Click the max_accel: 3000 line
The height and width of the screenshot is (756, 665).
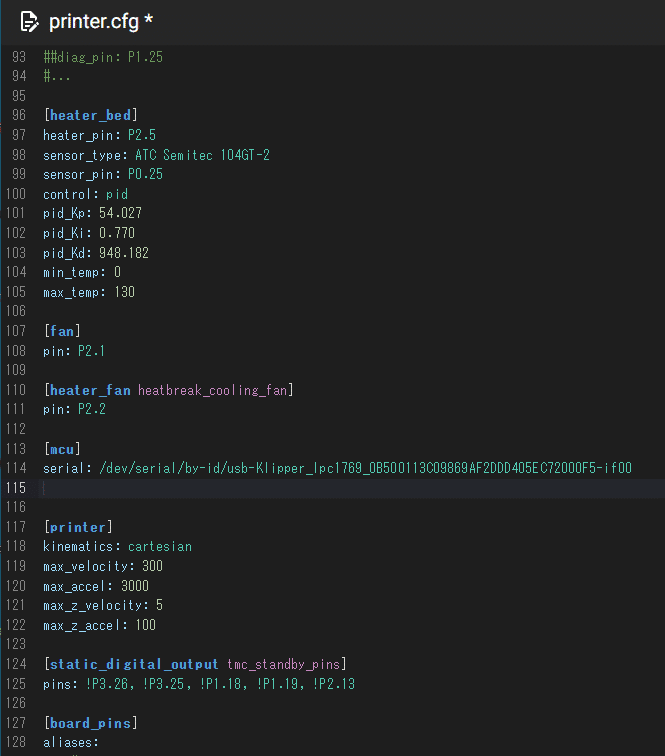tap(96, 586)
